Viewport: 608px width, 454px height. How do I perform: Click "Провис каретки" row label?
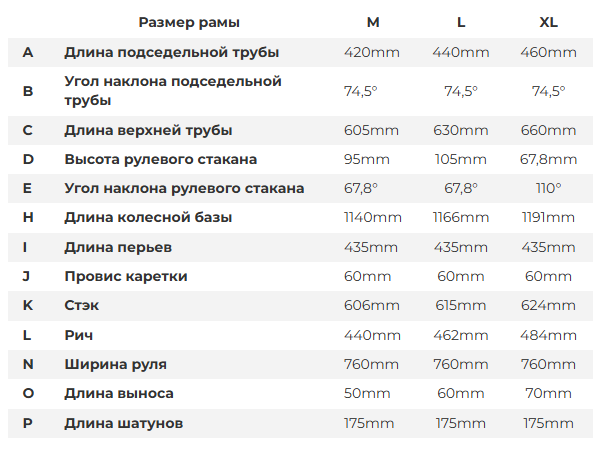coord(126,276)
